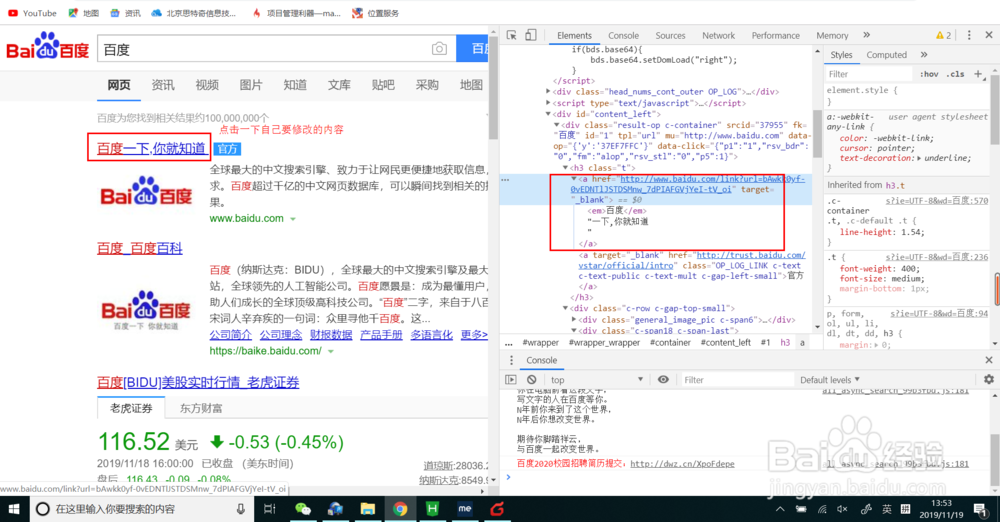
Task: Open the 位置服务 bookmark
Action: [376, 13]
